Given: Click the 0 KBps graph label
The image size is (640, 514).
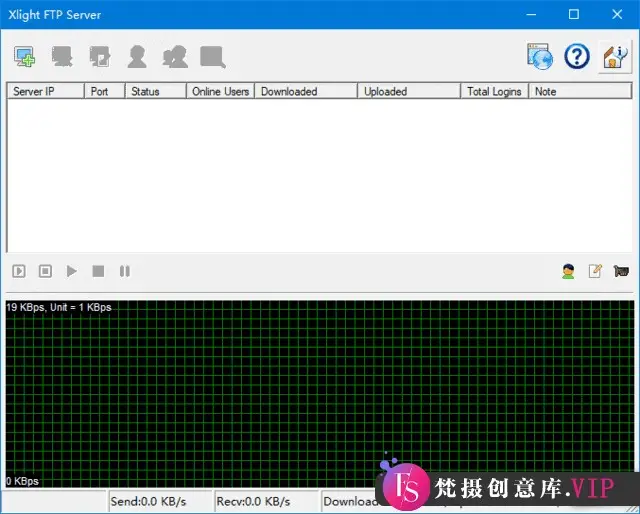Looking at the screenshot, I should (22, 481).
